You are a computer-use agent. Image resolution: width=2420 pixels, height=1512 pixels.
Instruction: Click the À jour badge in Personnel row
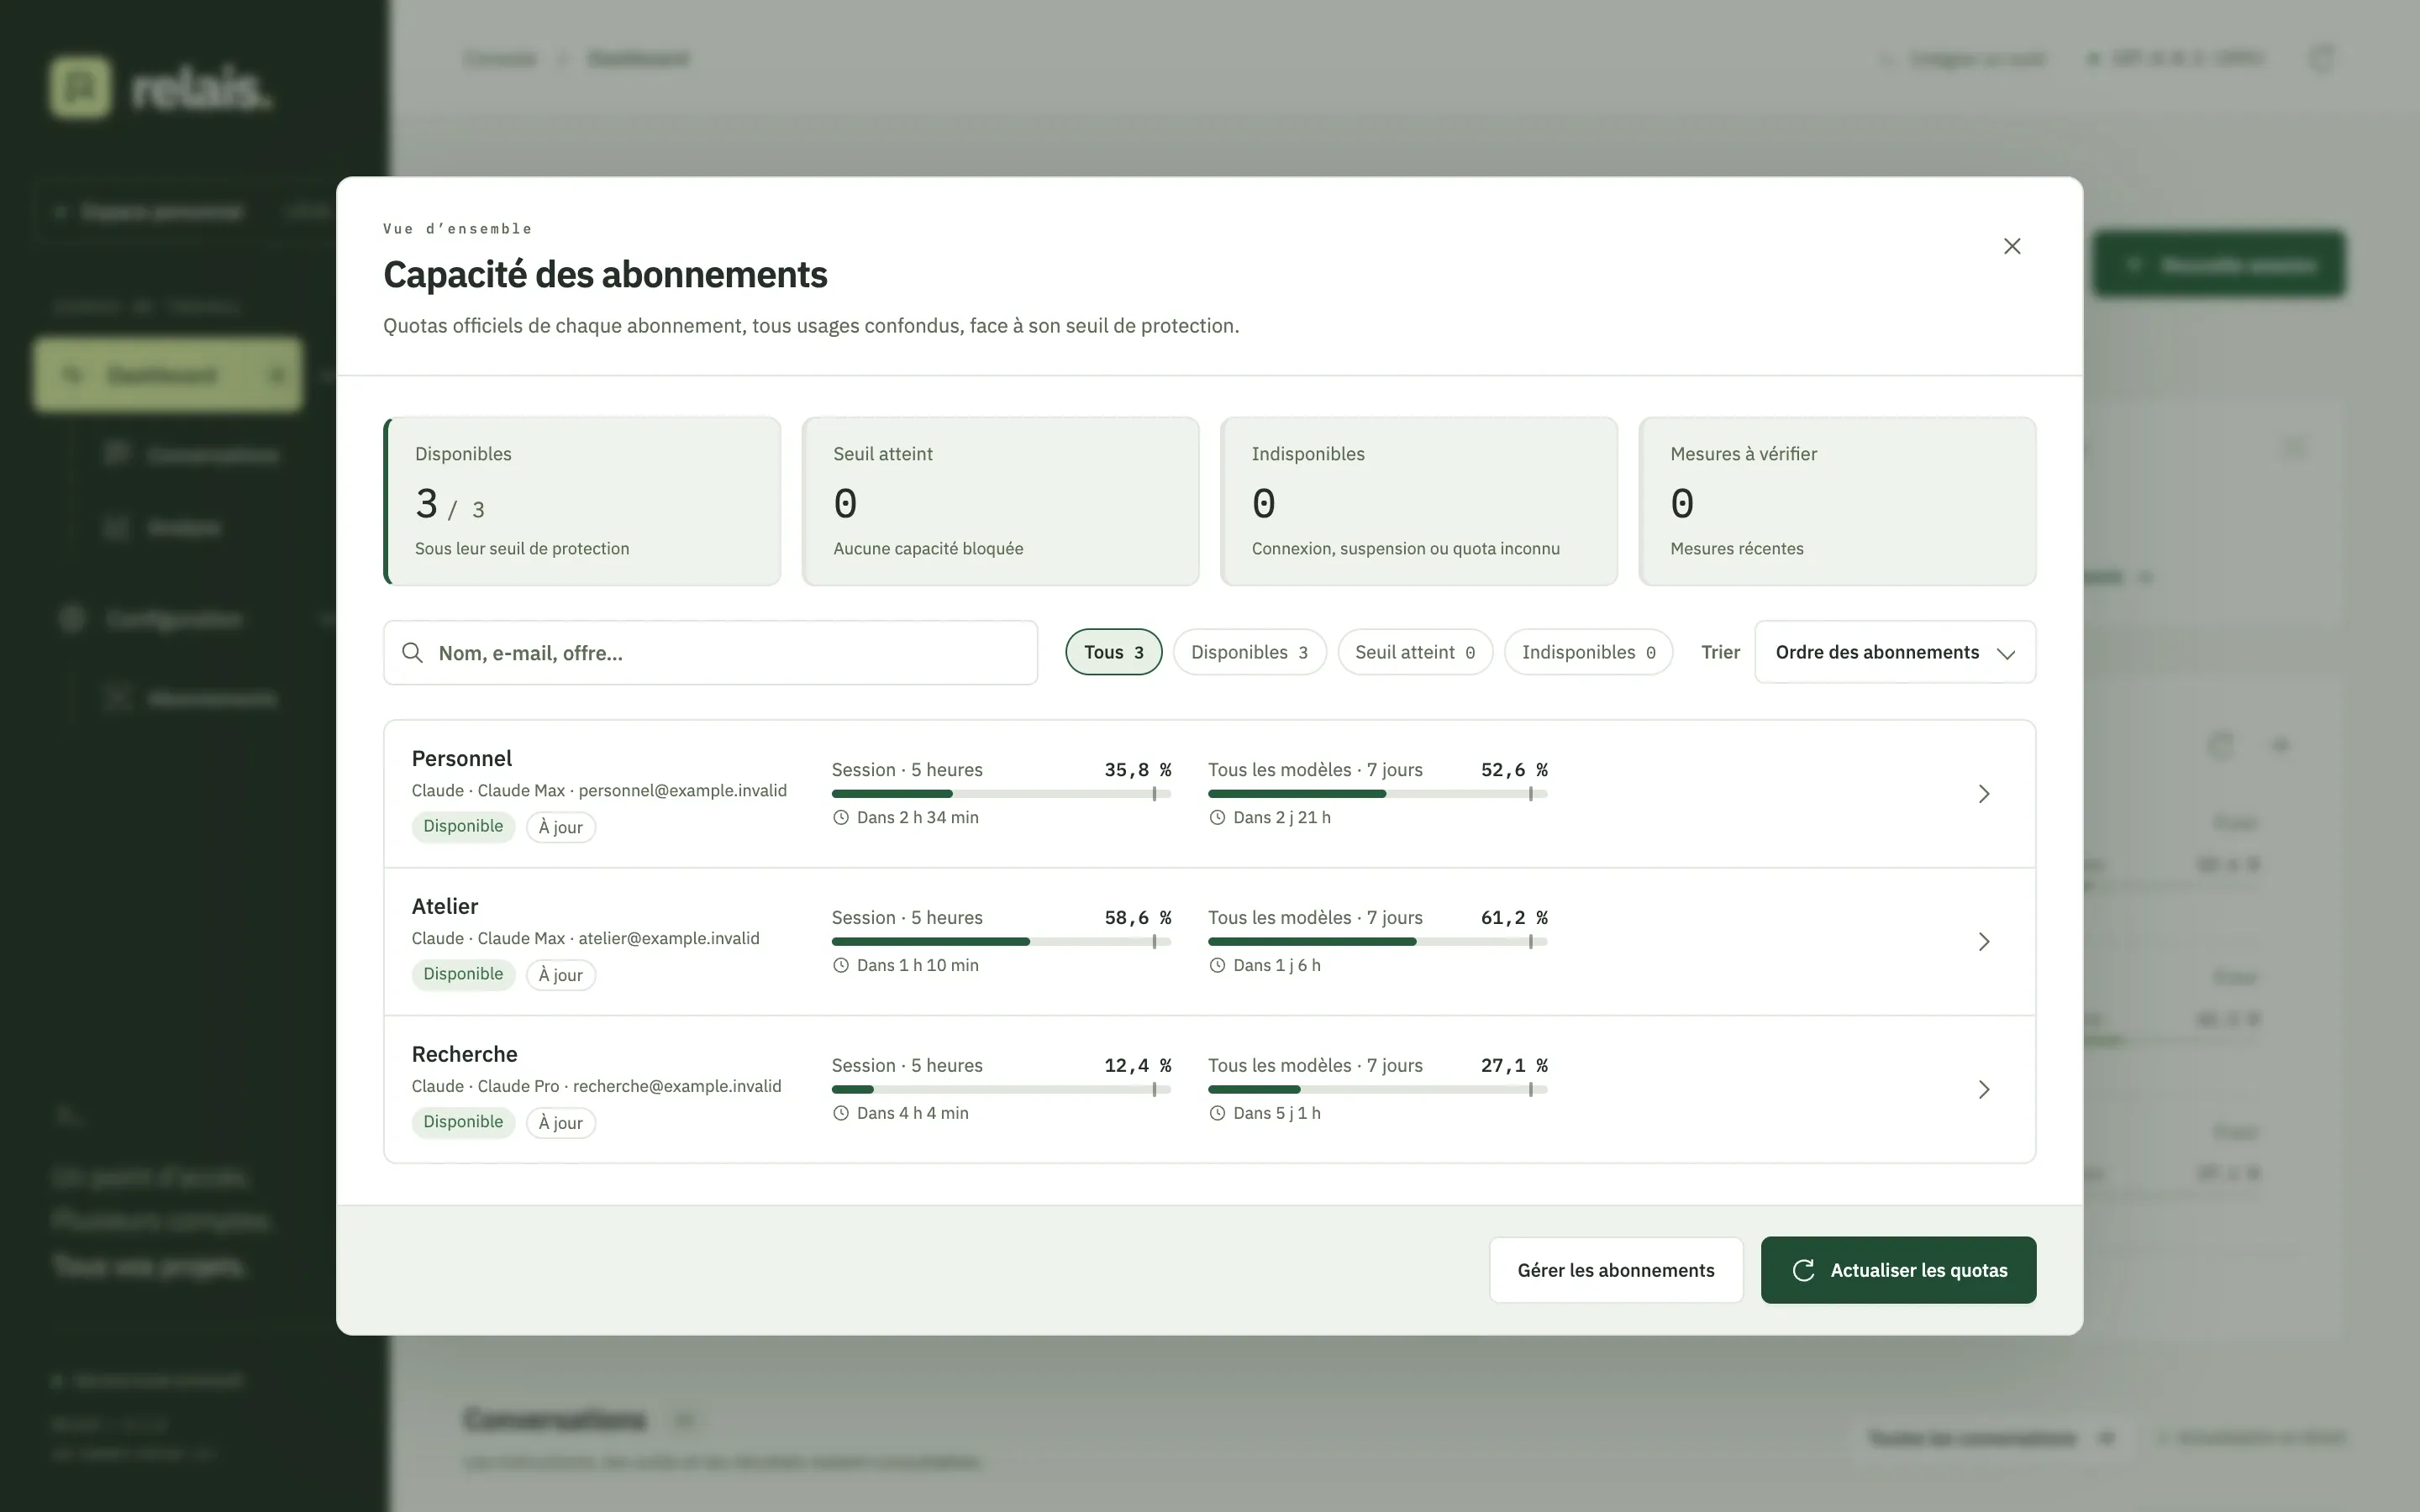[561, 827]
